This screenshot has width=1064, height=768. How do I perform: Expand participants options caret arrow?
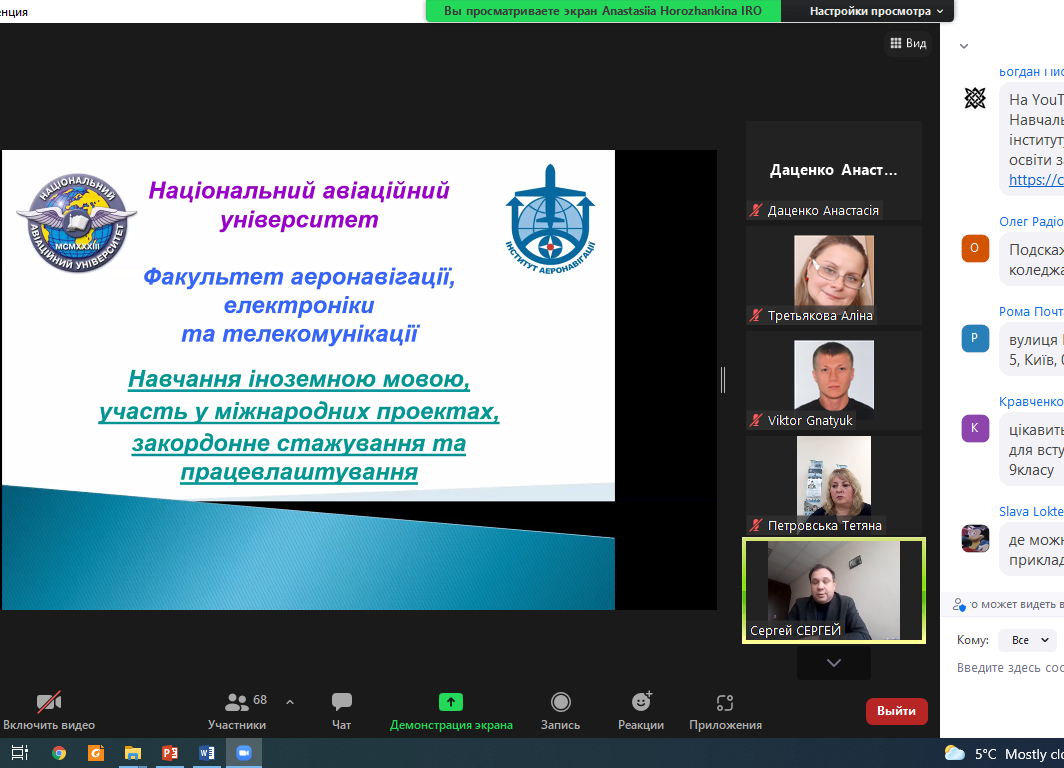point(290,701)
